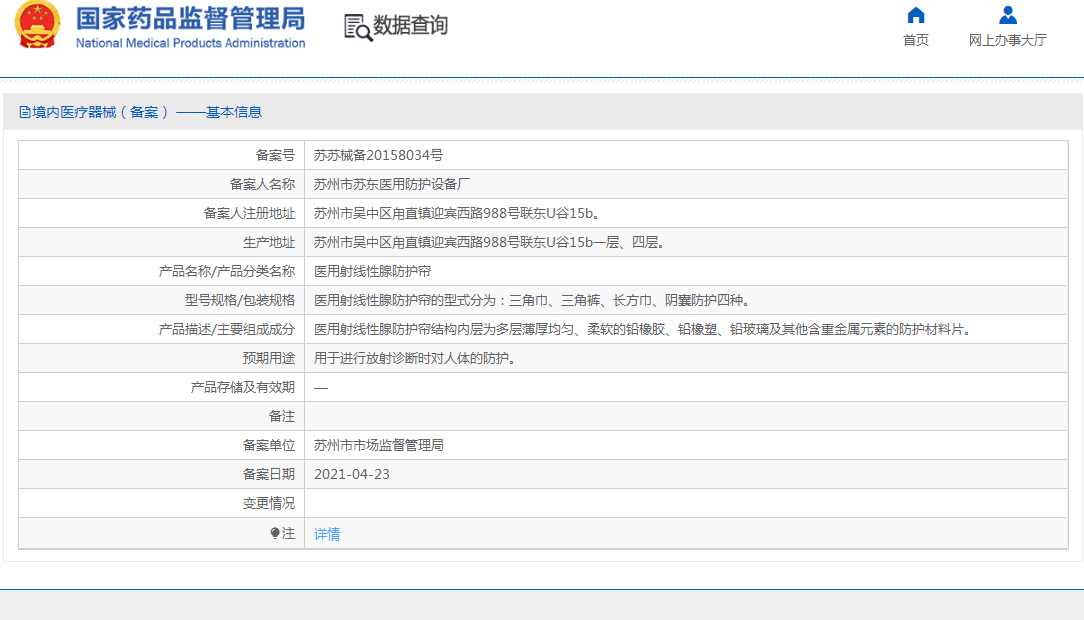
Task: Select the 备注 label cell
Action: click(x=162, y=417)
